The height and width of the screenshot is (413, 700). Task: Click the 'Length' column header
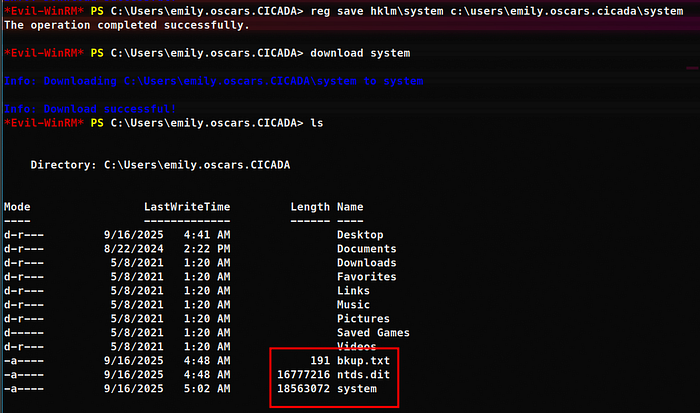point(310,207)
